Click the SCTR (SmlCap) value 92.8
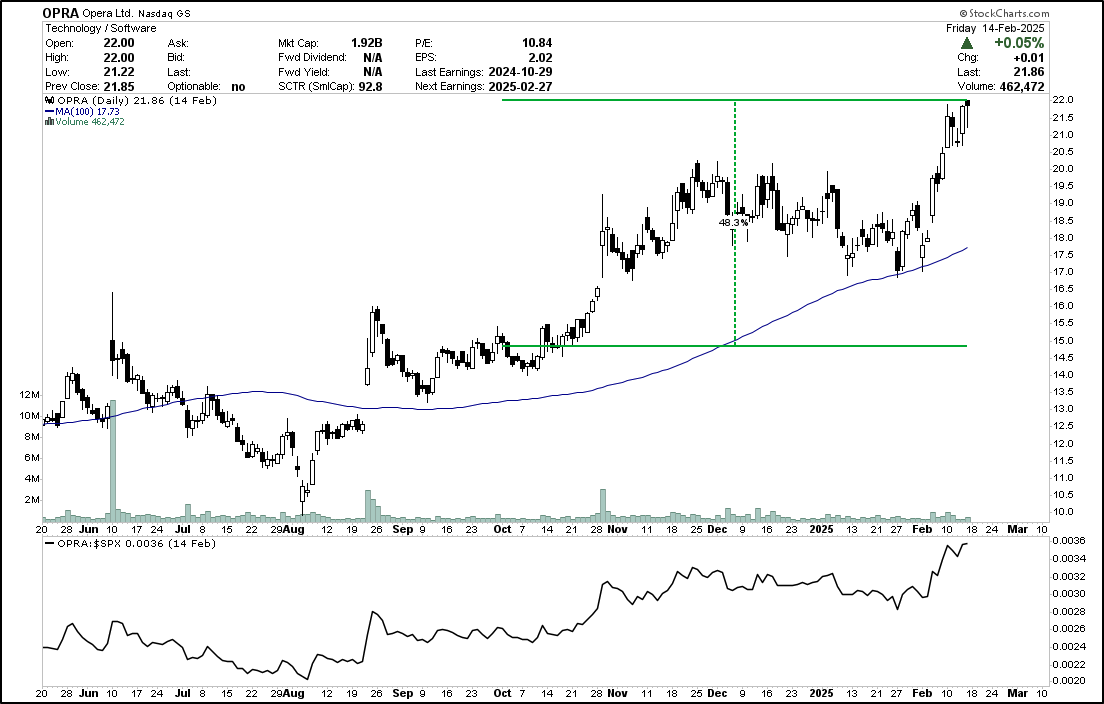This screenshot has width=1104, height=704. (370, 87)
